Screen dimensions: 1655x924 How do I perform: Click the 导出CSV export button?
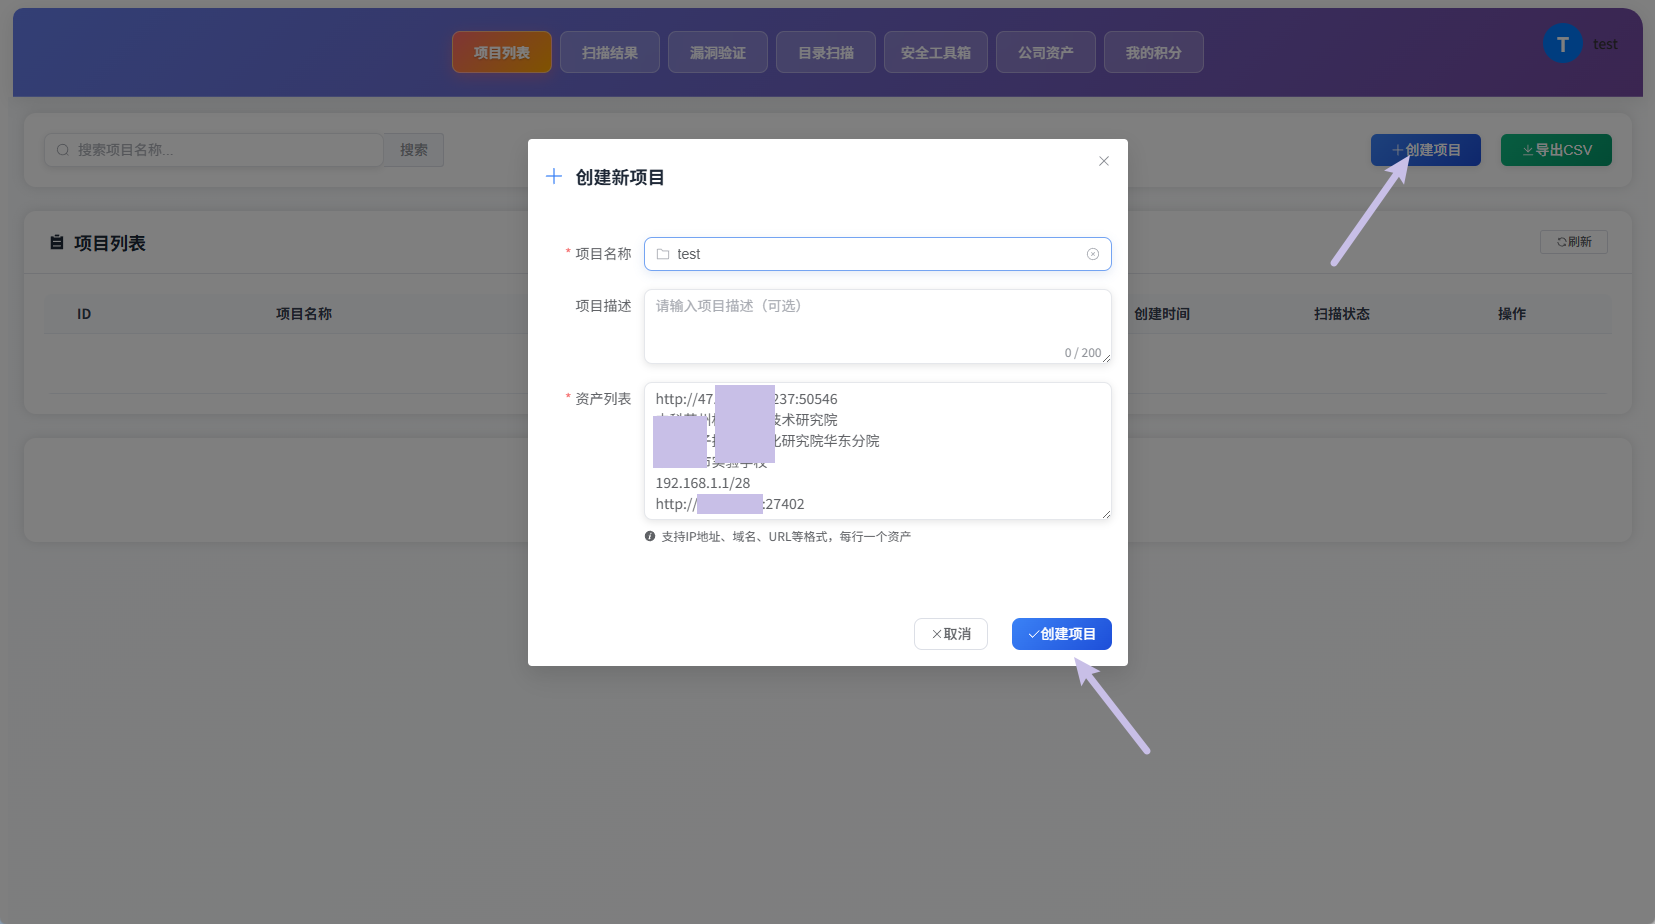(x=1556, y=150)
